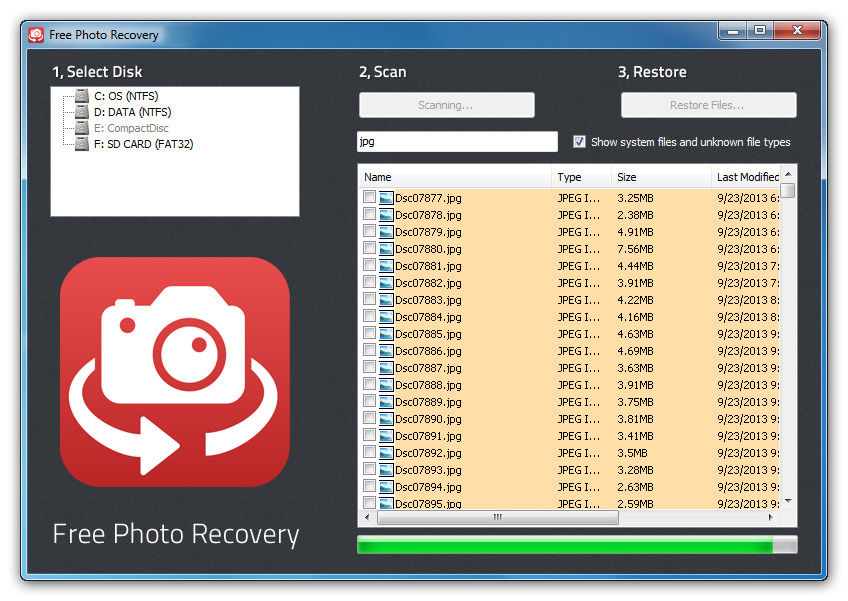Image resolution: width=848 pixels, height=601 pixels.
Task: Click the horizontal scrollbar thumb
Action: (x=498, y=518)
